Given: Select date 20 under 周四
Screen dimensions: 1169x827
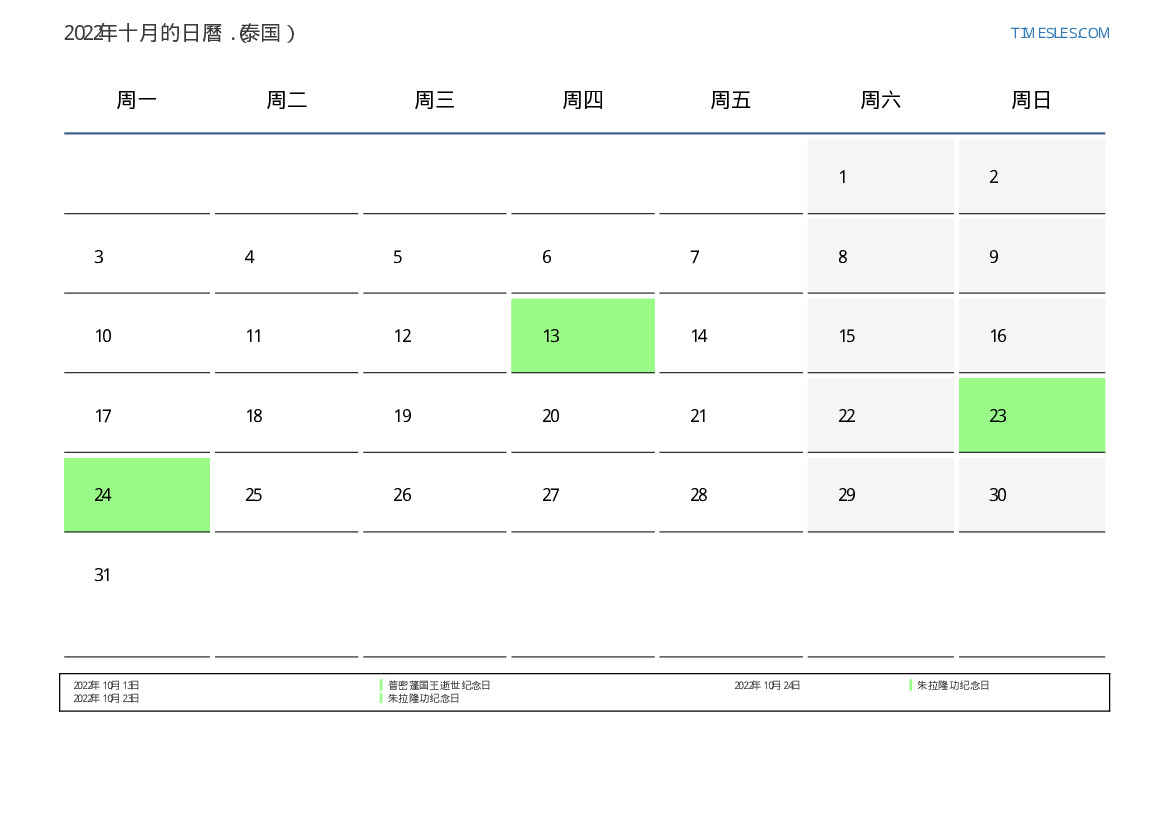Looking at the screenshot, I should pyautogui.click(x=582, y=416).
